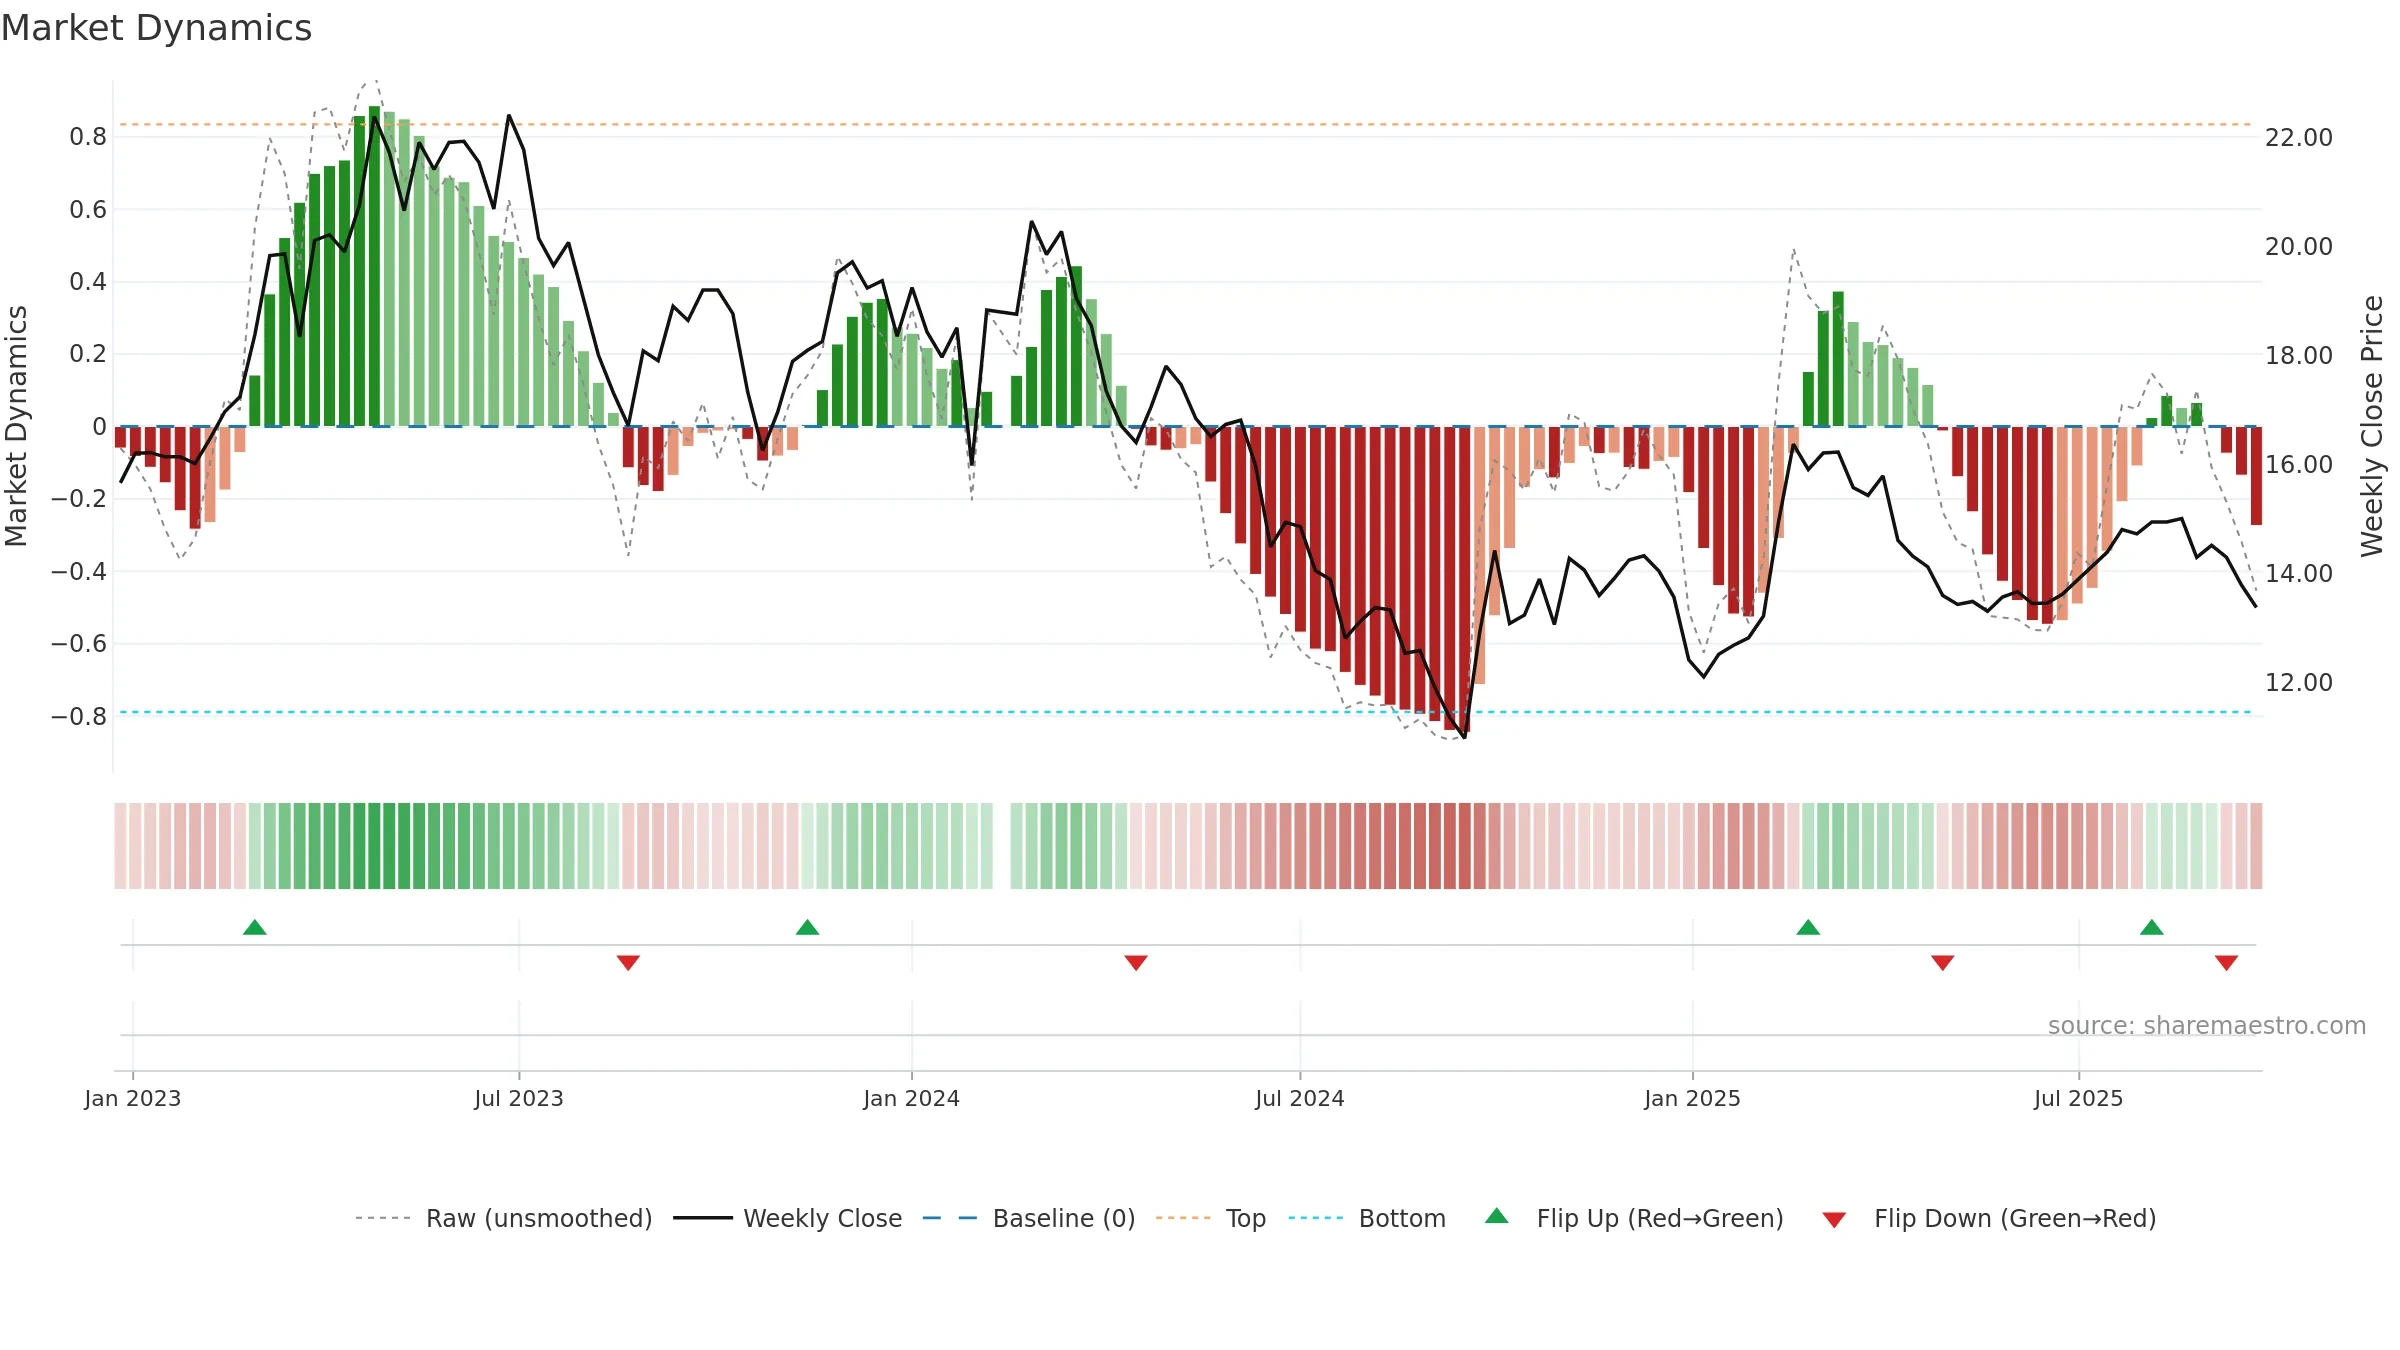Toggle the Bottom legend entry

(x=1367, y=1218)
